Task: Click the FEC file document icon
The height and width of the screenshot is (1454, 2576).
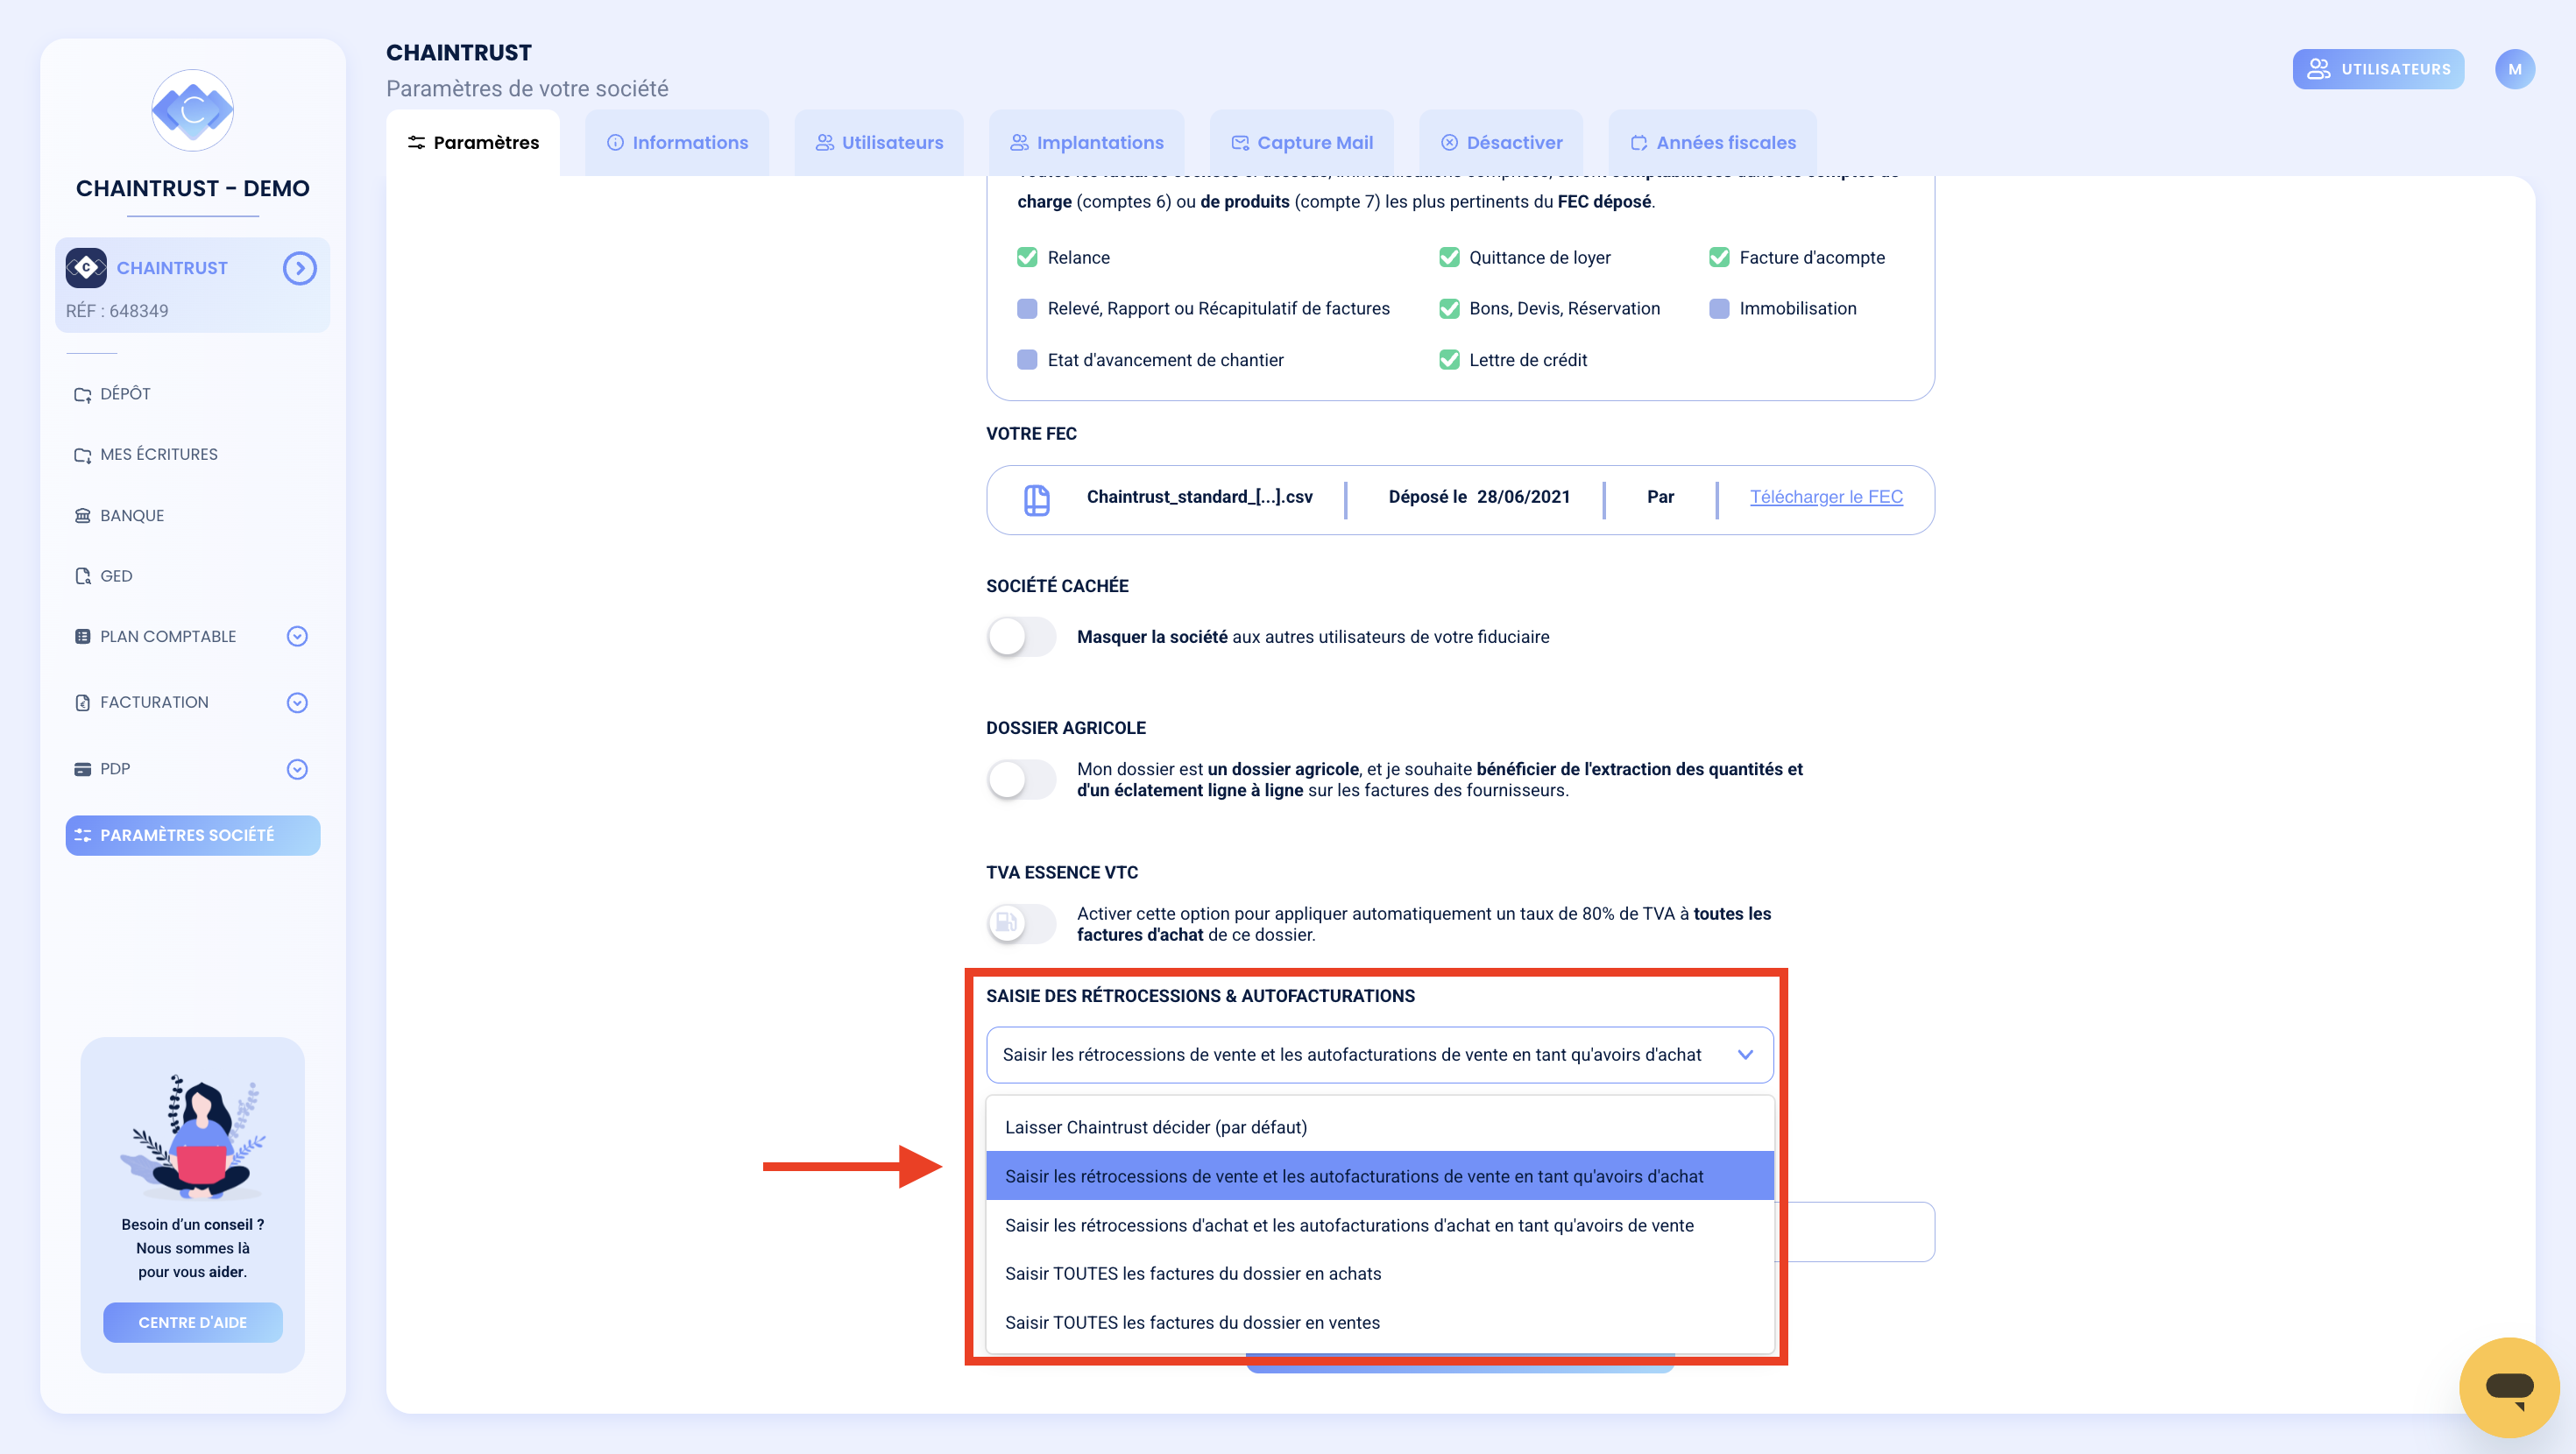Action: pyautogui.click(x=1037, y=499)
